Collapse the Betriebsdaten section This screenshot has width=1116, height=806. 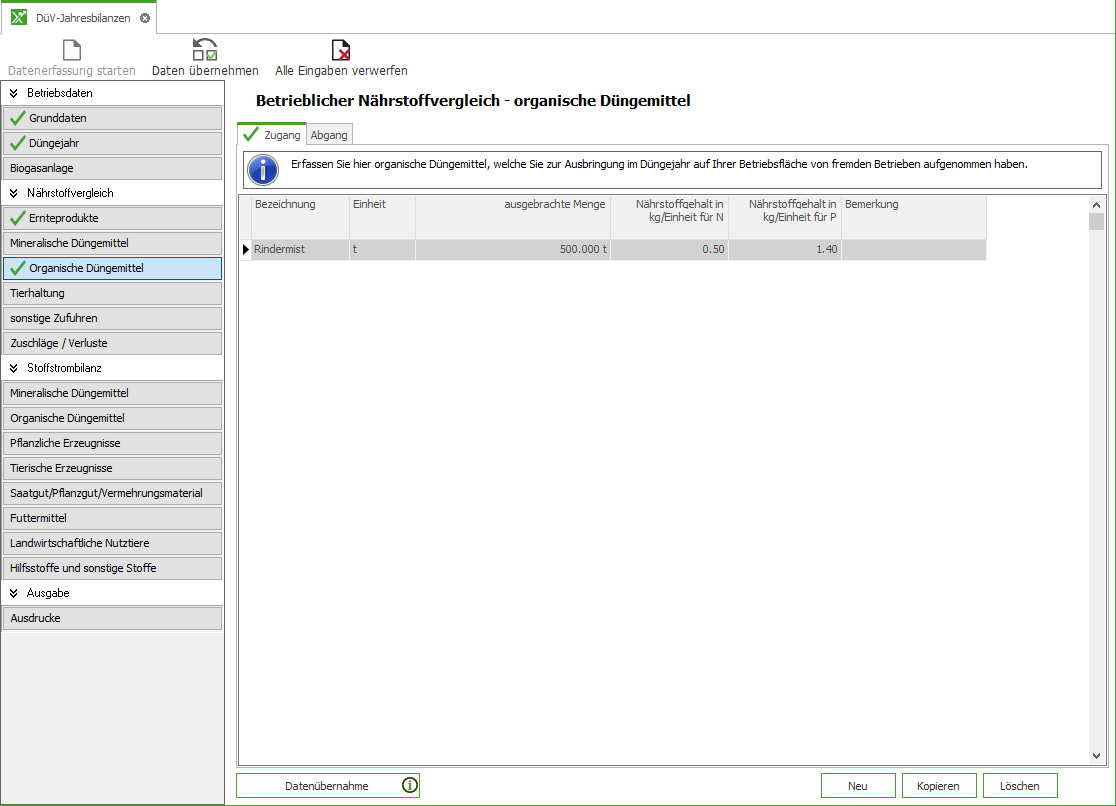tap(14, 93)
